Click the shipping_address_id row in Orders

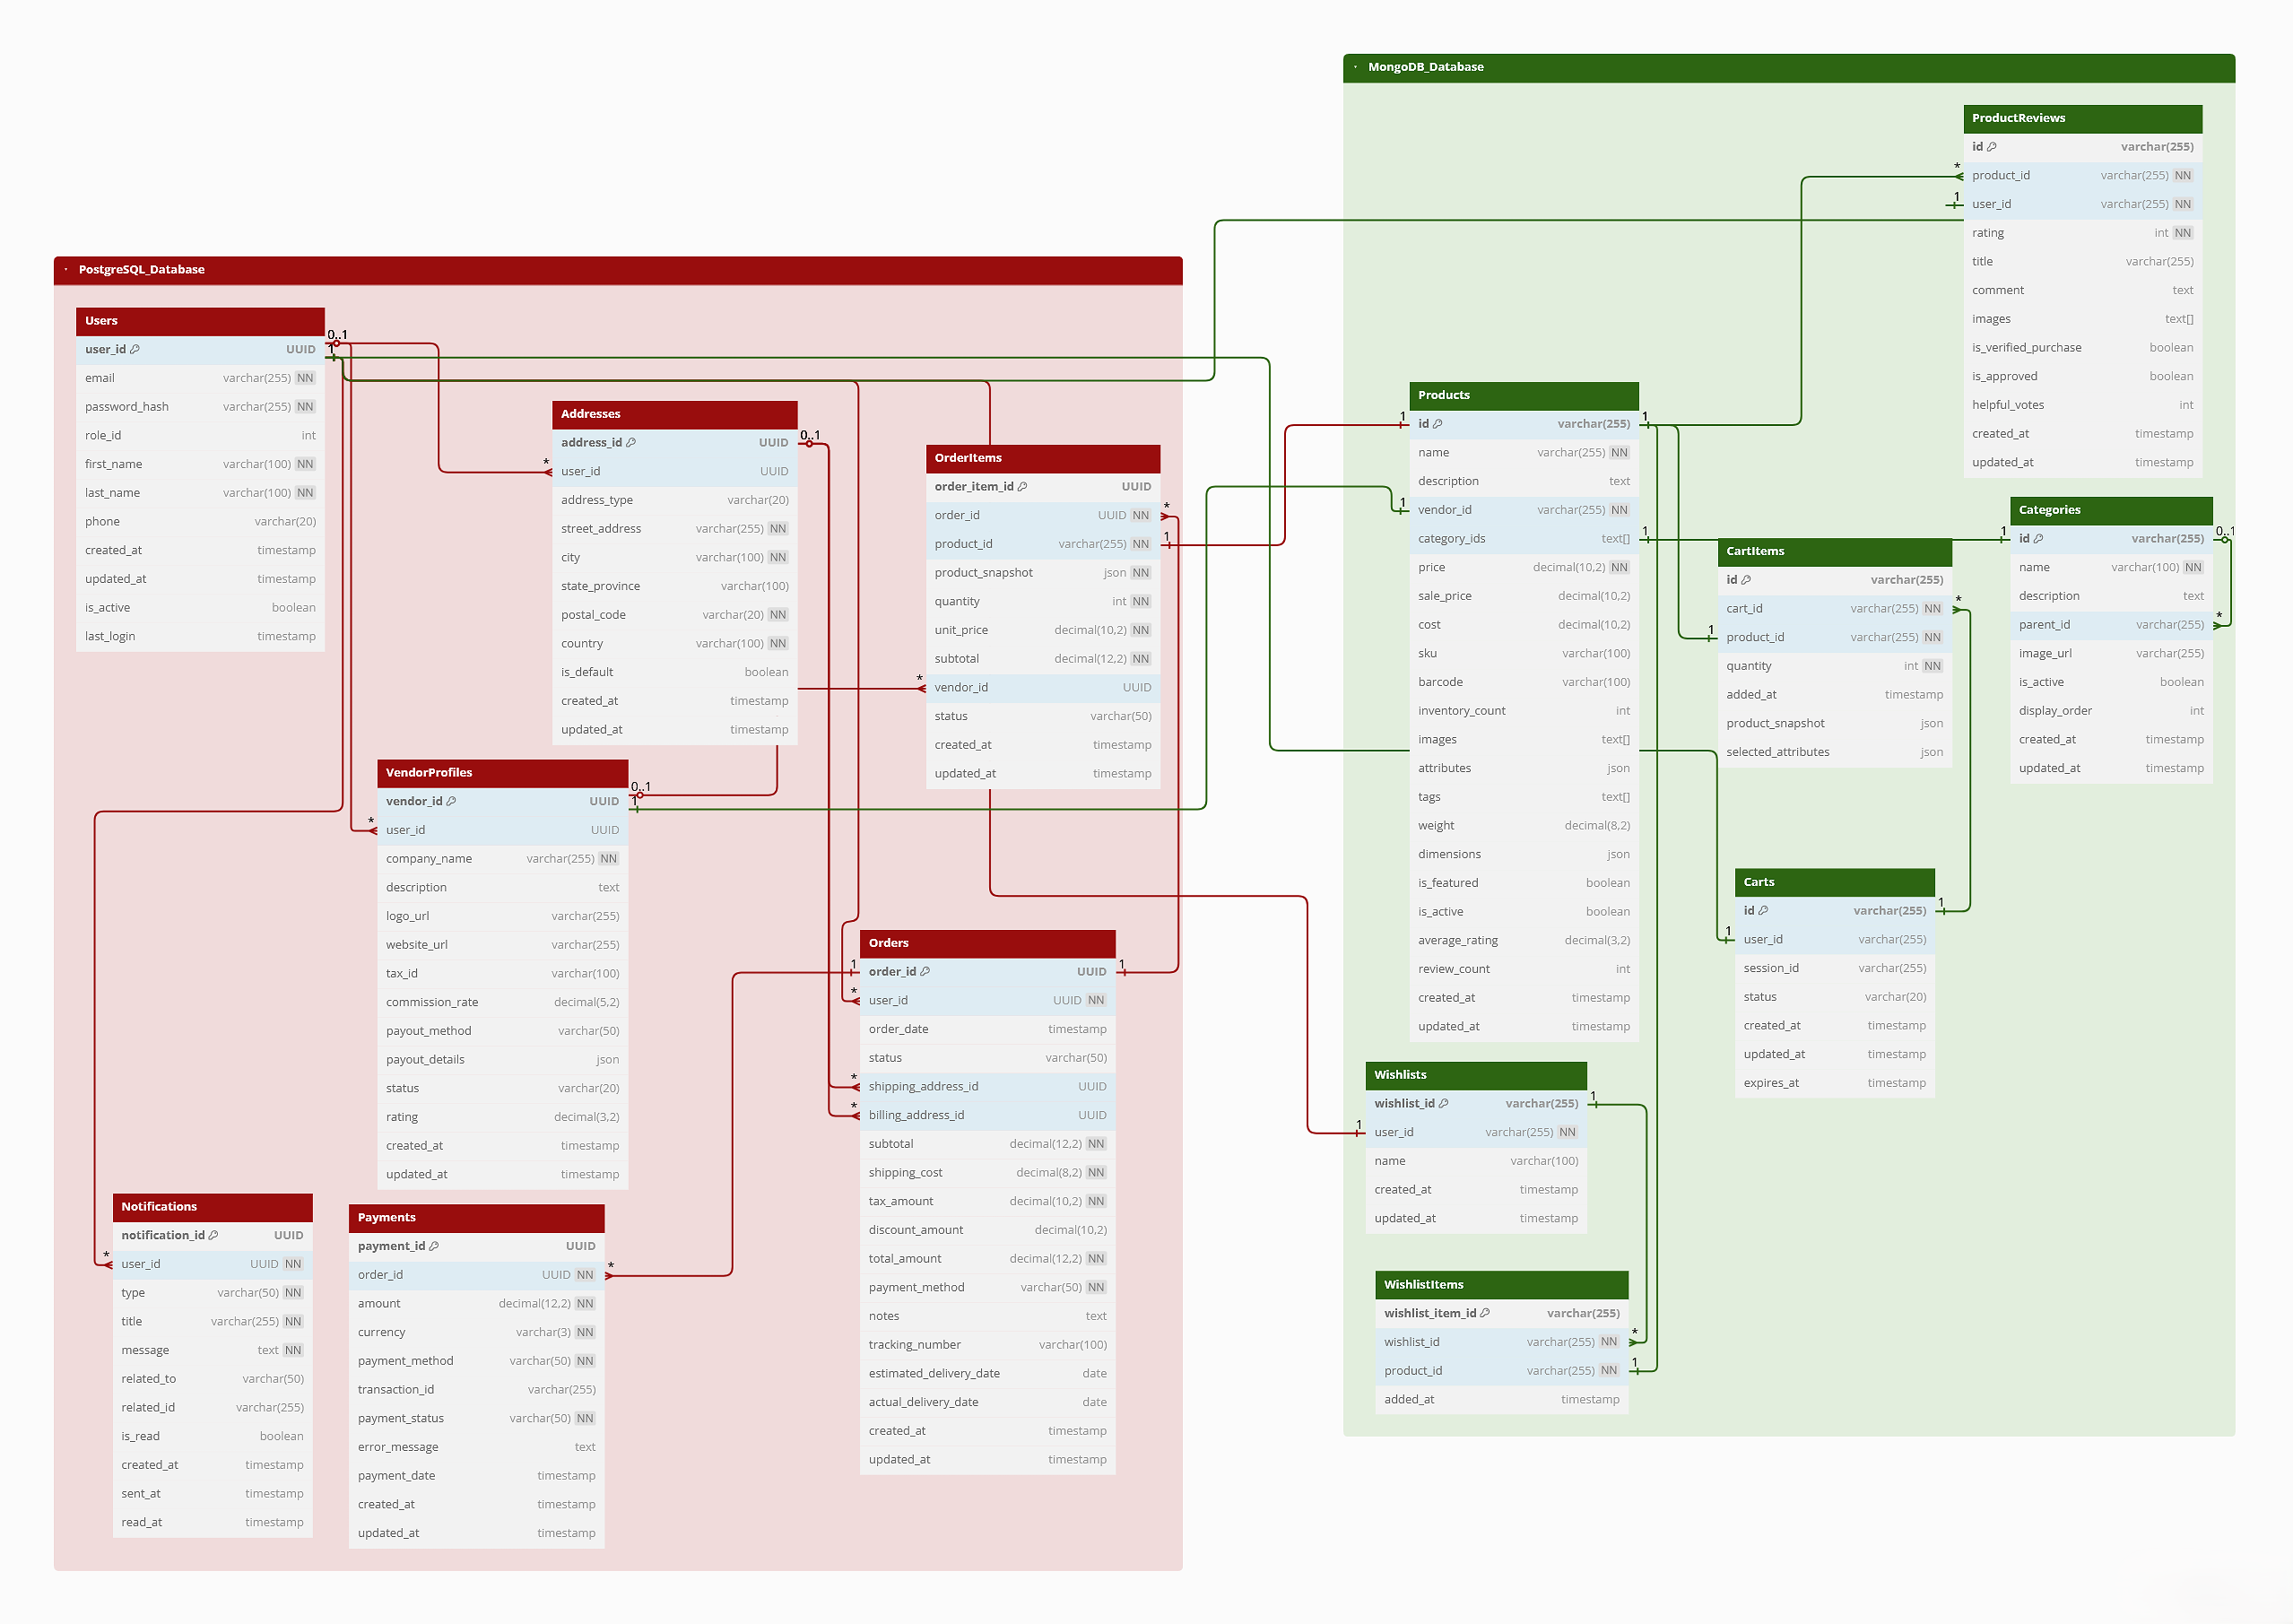(x=988, y=1087)
